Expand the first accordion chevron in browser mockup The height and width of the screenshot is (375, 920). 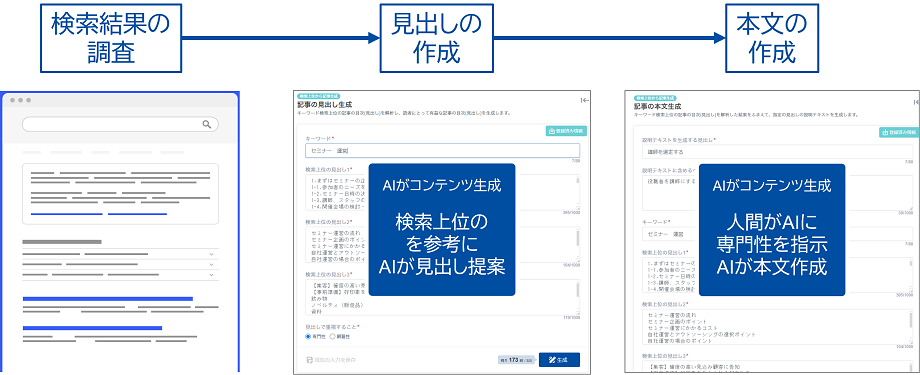point(211,254)
